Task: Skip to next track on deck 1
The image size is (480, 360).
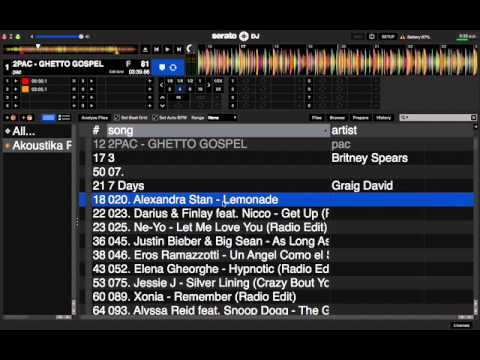Action: (x=179, y=49)
